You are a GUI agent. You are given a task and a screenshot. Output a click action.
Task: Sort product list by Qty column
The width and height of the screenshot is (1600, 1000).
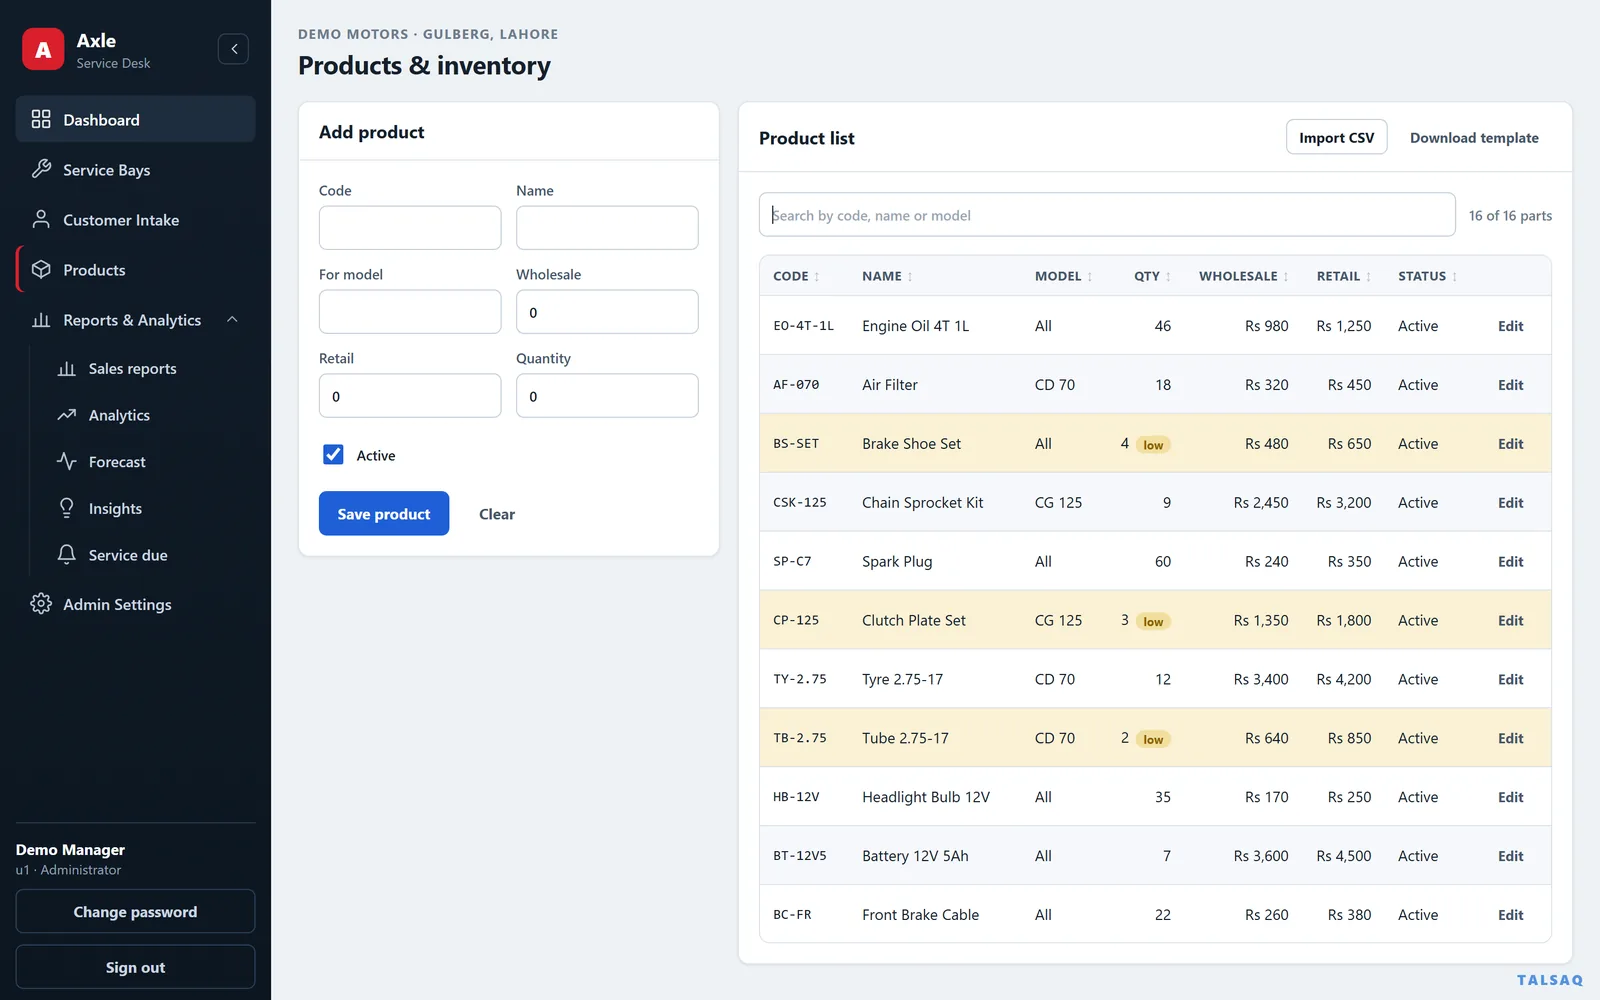1152,276
